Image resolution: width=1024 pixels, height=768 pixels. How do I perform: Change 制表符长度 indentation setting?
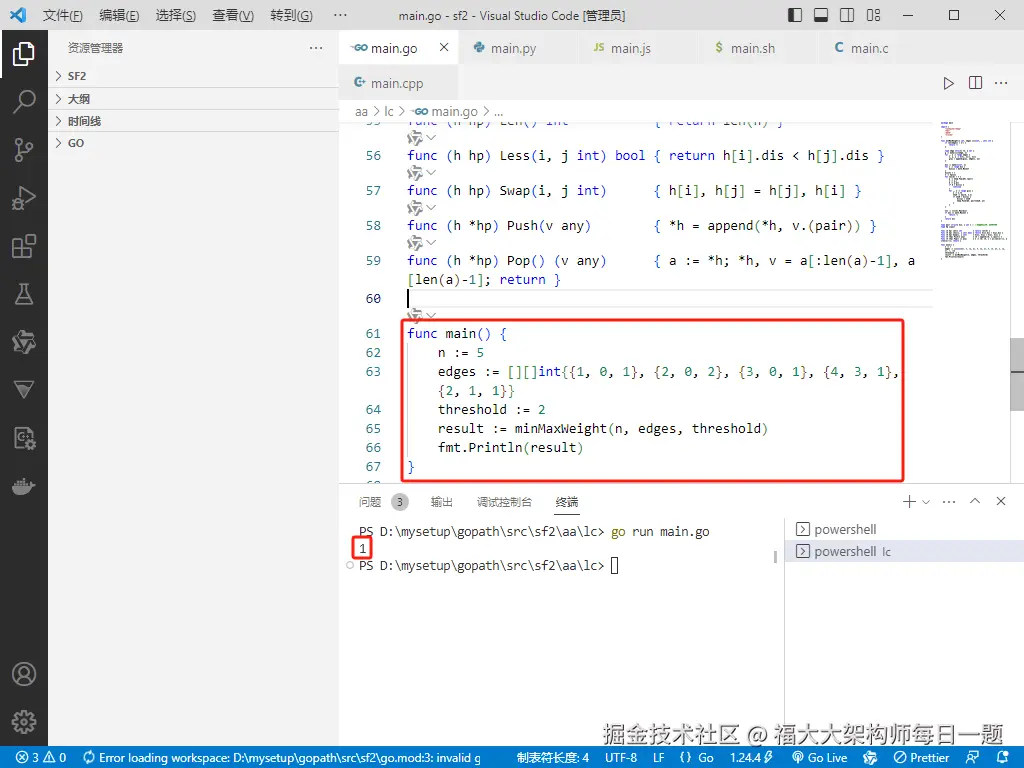point(552,758)
